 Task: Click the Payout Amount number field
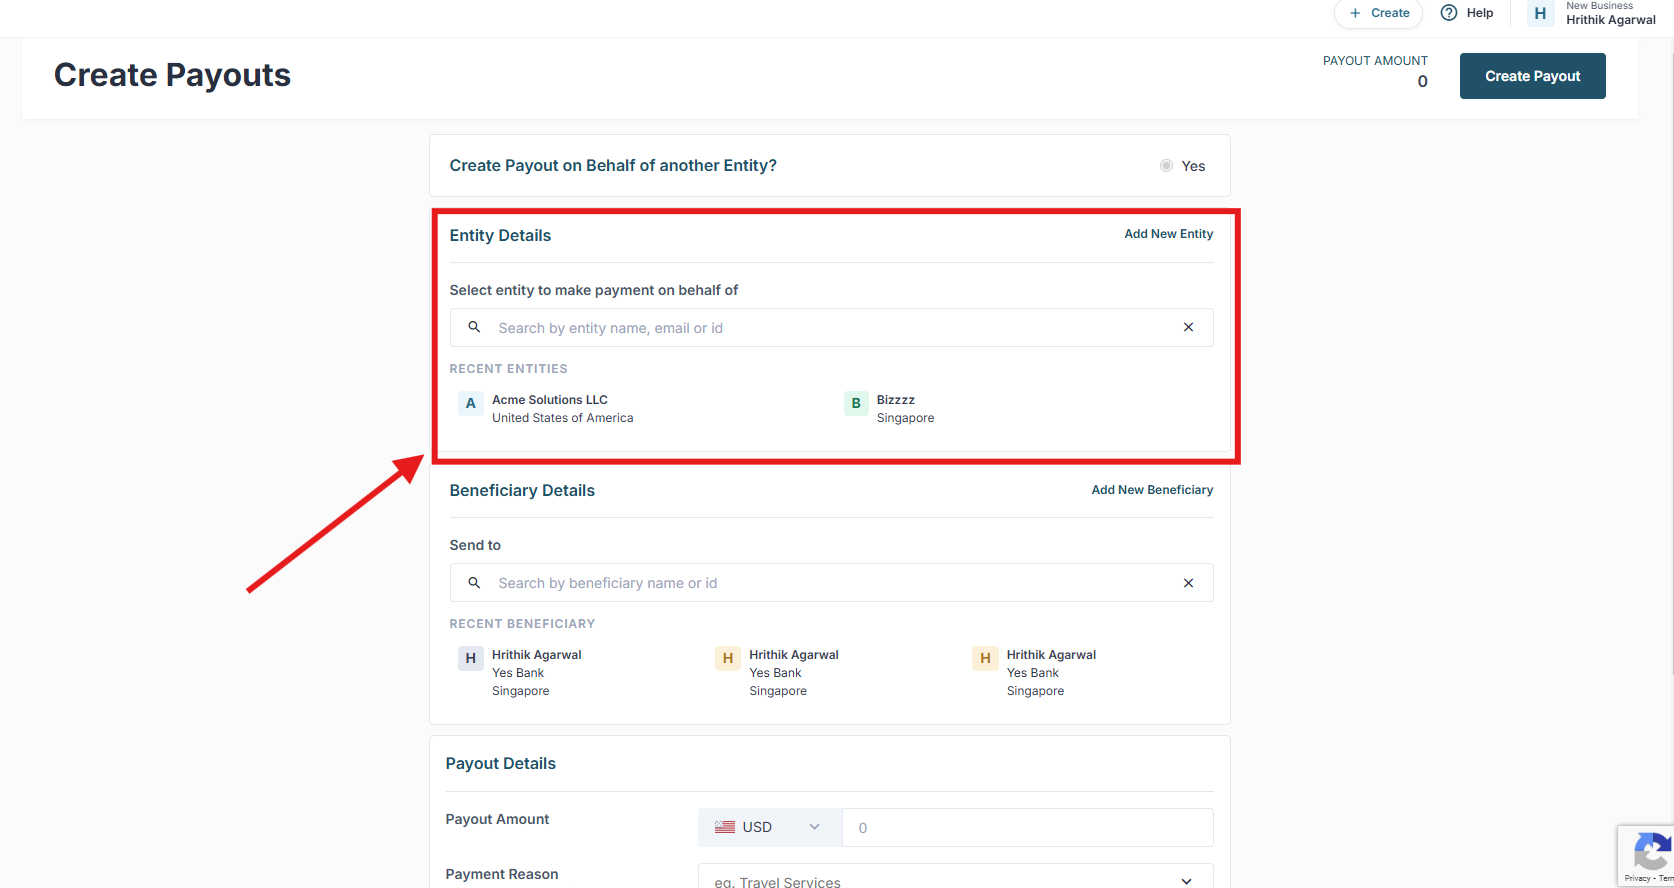(1028, 827)
